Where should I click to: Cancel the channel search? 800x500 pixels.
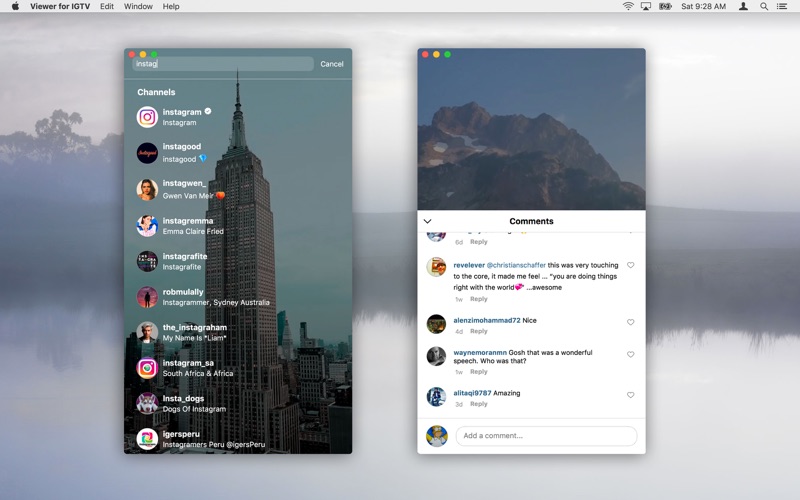point(332,64)
